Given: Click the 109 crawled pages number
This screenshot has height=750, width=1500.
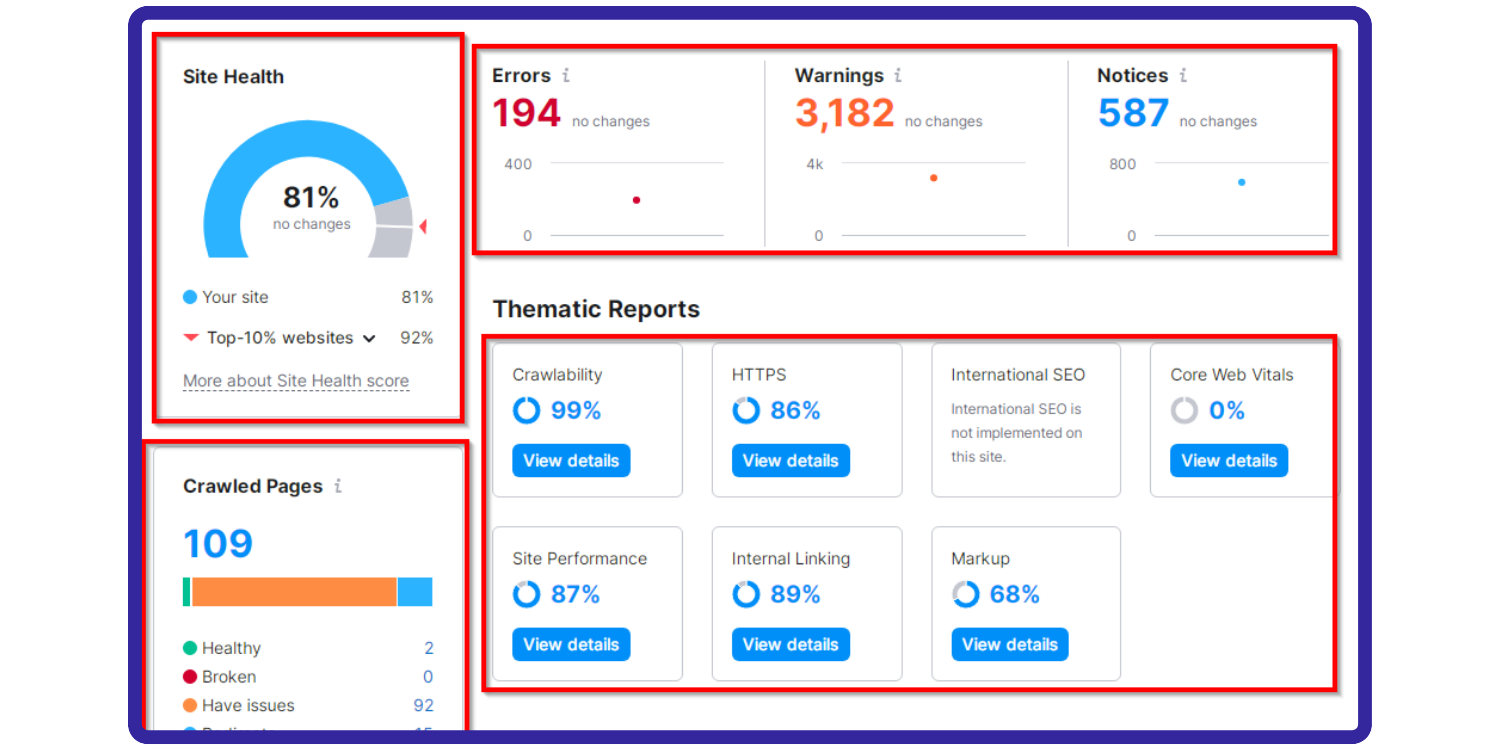Looking at the screenshot, I should pos(218,544).
